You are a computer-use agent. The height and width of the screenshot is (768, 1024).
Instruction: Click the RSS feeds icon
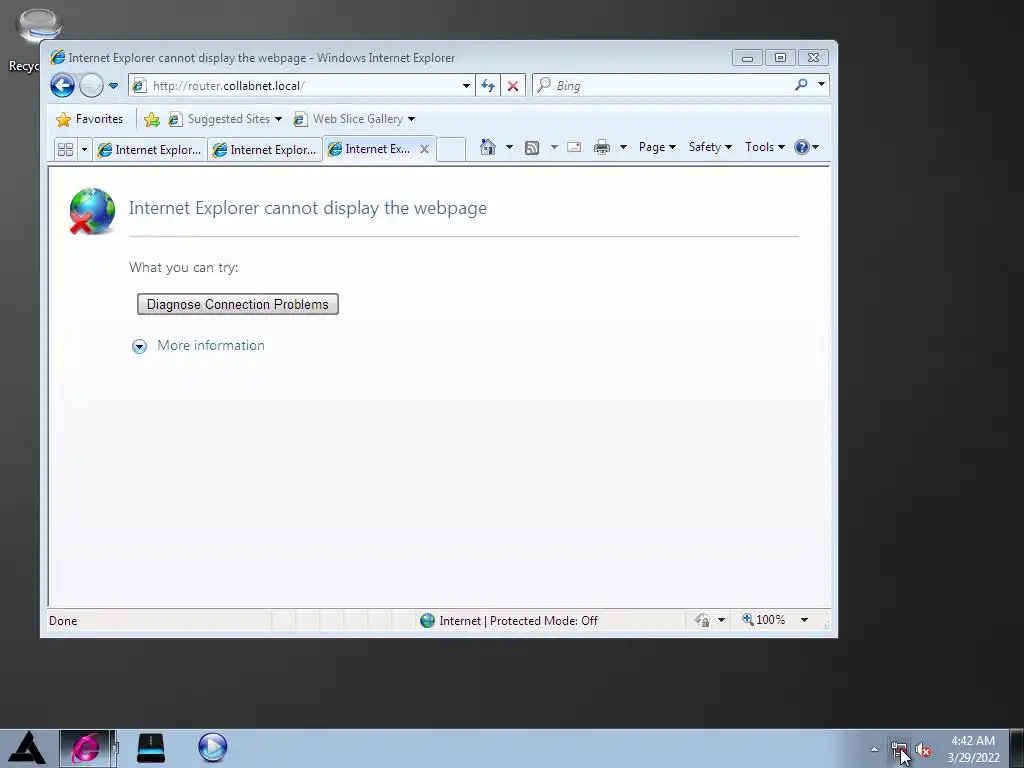pos(532,148)
